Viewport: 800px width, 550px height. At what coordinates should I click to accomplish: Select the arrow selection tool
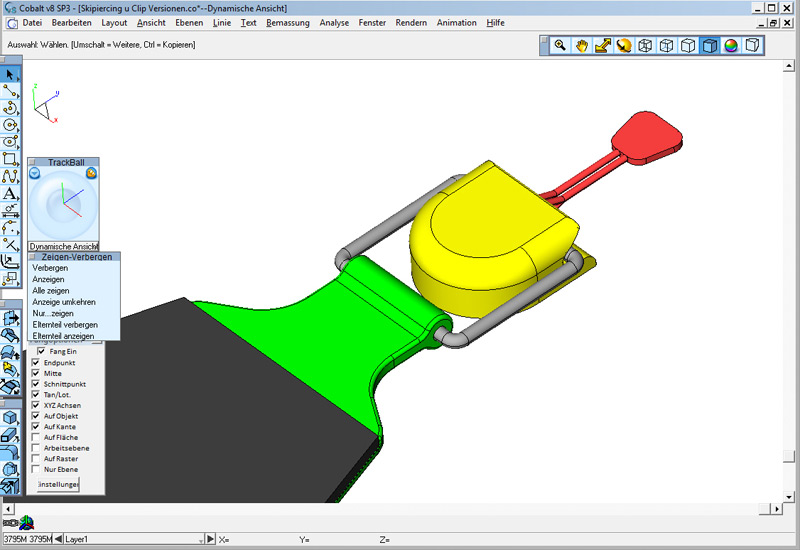point(11,74)
